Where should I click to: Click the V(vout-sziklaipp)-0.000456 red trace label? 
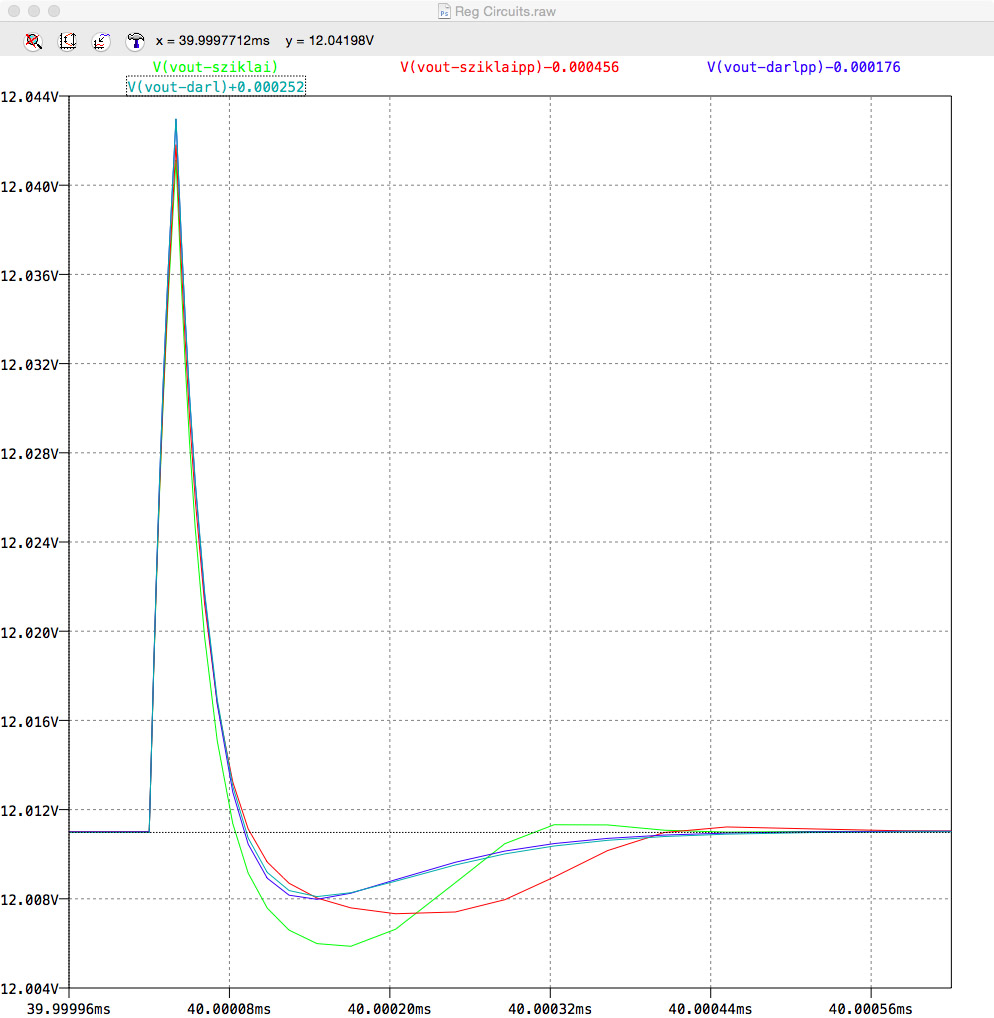[510, 67]
